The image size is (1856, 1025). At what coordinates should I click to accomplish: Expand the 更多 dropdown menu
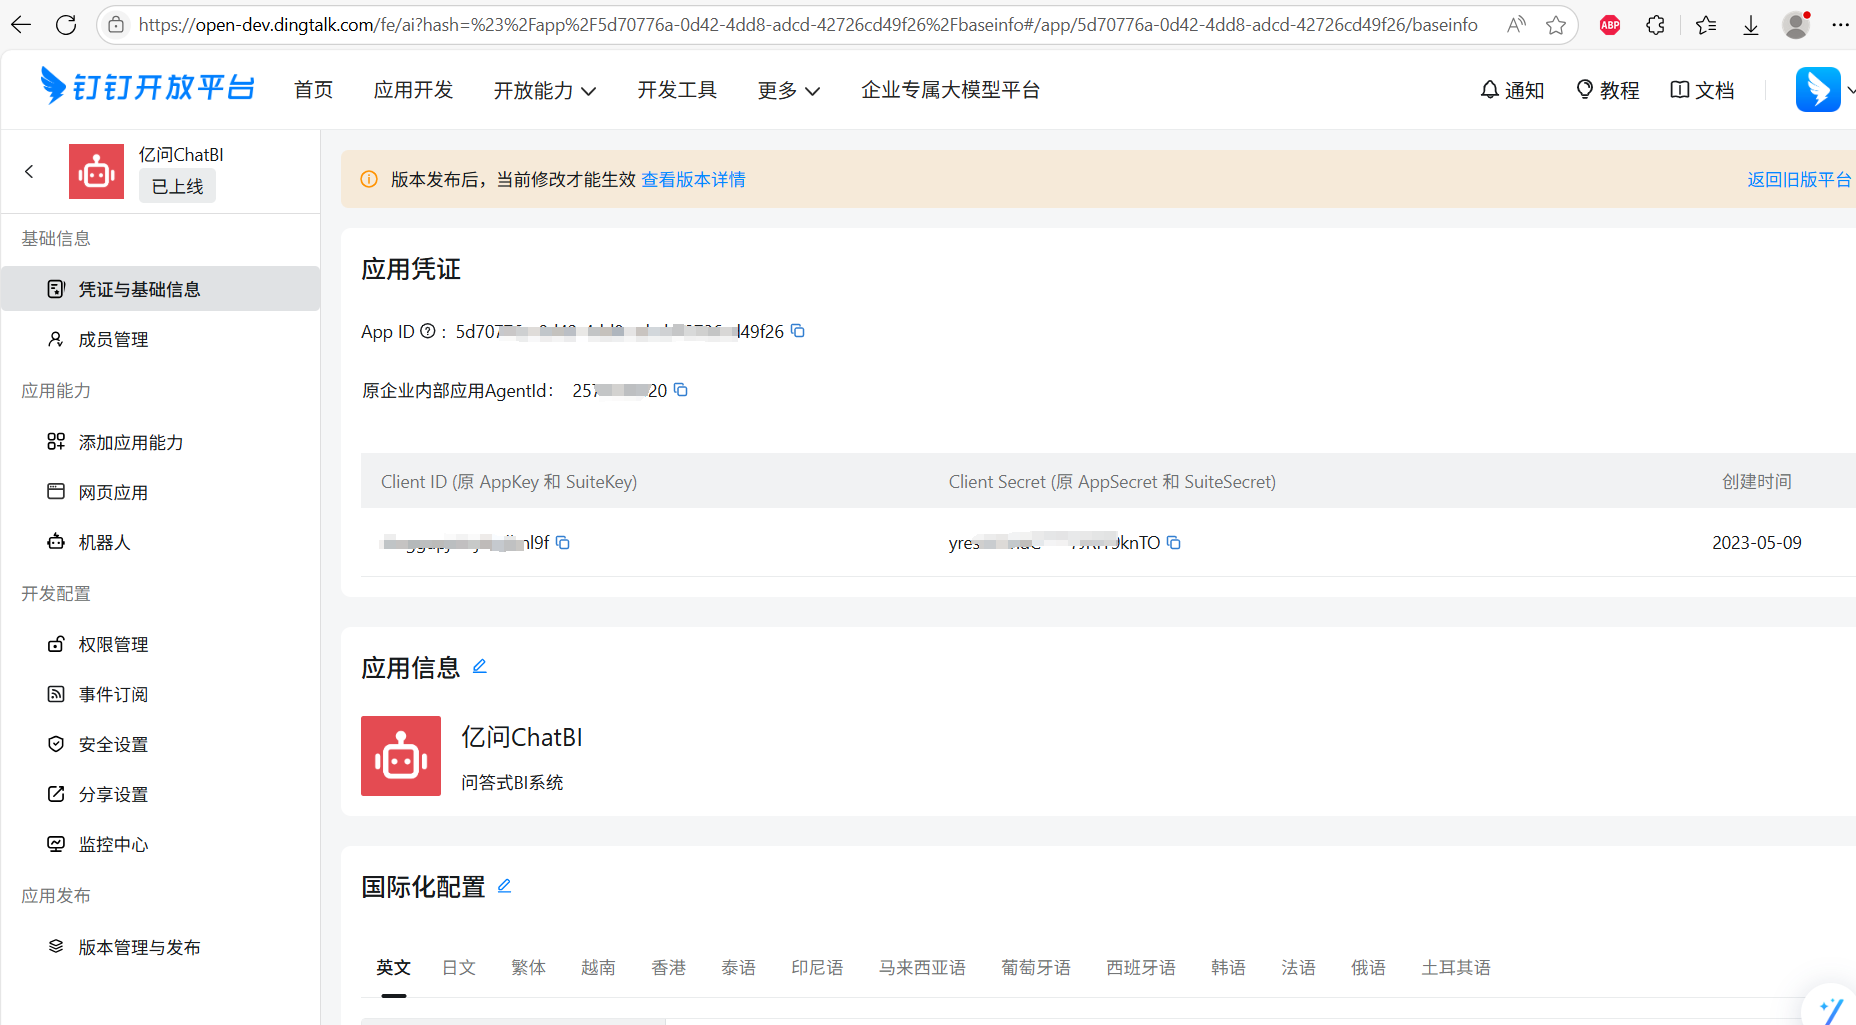[788, 90]
